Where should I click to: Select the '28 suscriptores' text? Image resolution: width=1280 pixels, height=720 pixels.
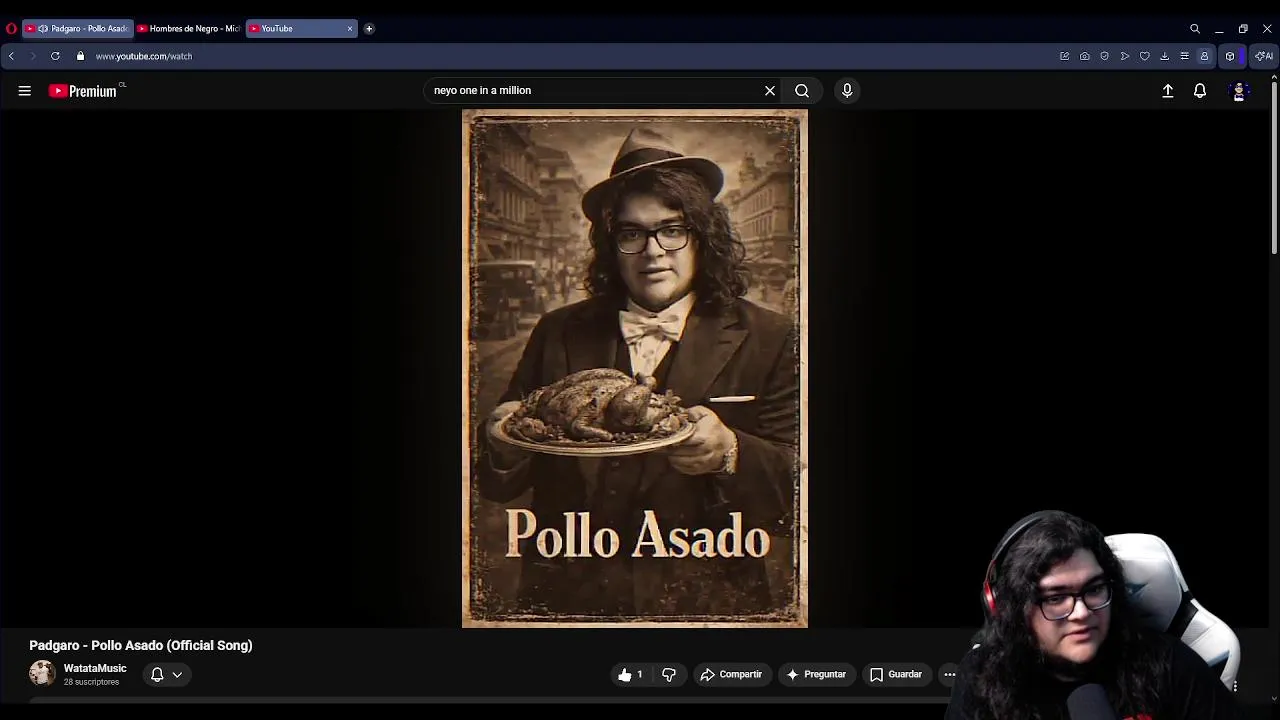91,682
